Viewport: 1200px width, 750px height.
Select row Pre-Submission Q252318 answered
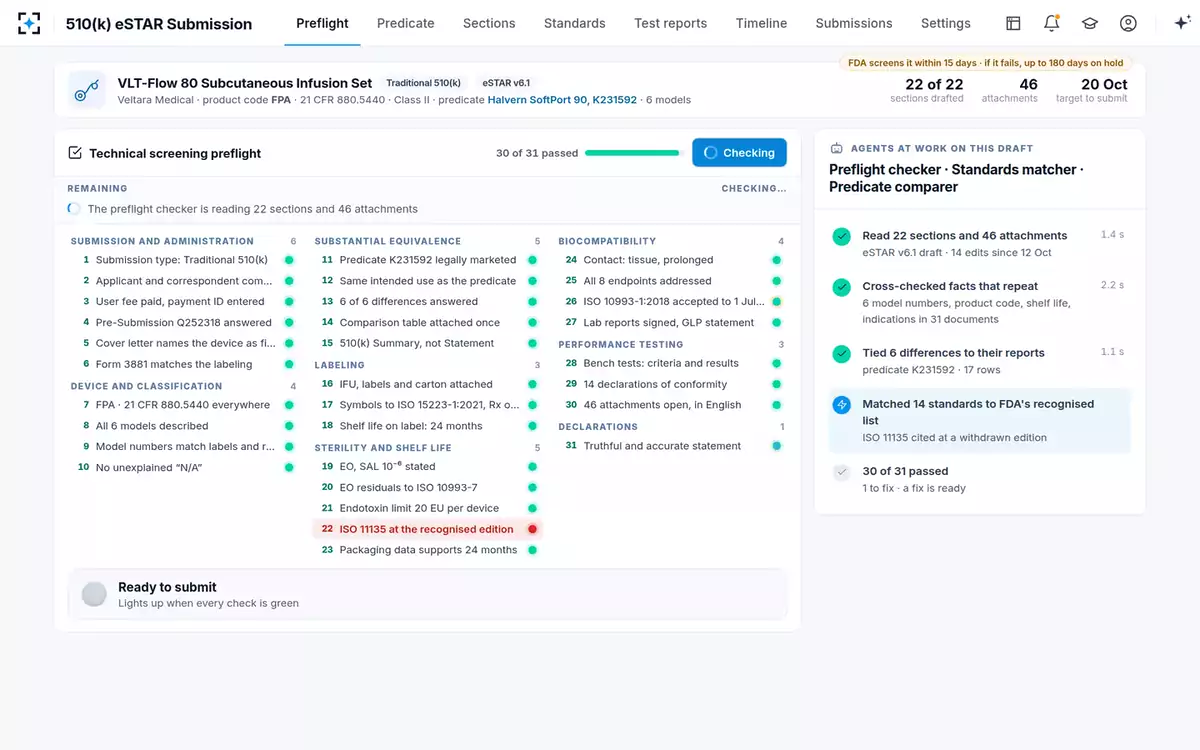coord(184,322)
